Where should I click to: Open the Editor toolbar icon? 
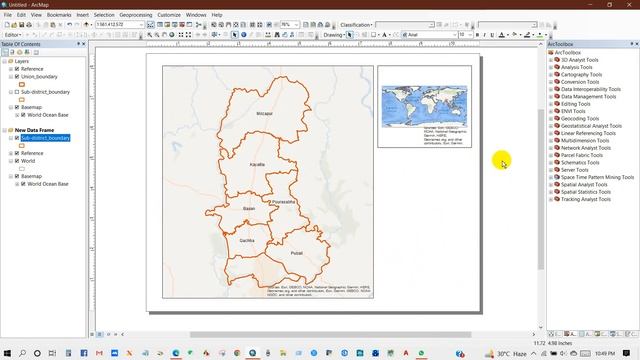click(x=151, y=25)
